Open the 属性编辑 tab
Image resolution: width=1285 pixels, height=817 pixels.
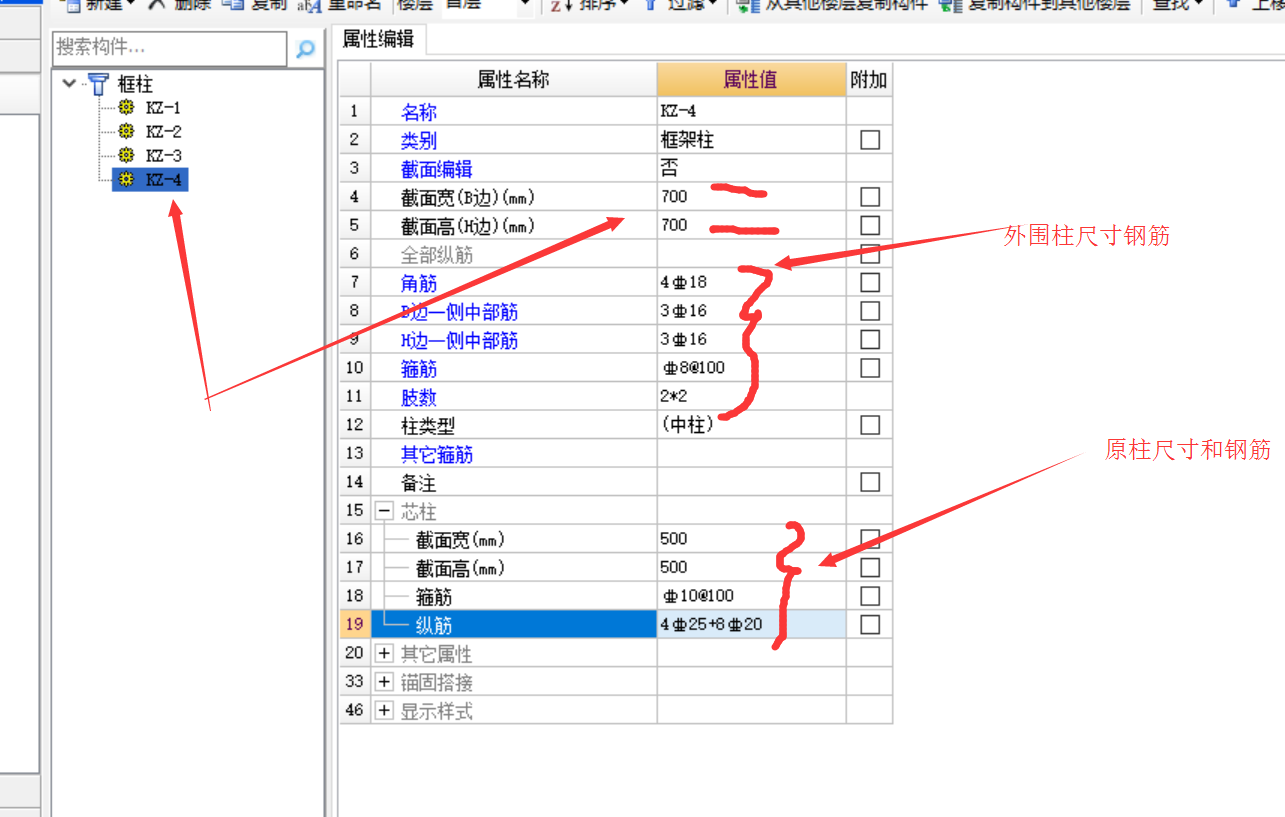pos(378,39)
